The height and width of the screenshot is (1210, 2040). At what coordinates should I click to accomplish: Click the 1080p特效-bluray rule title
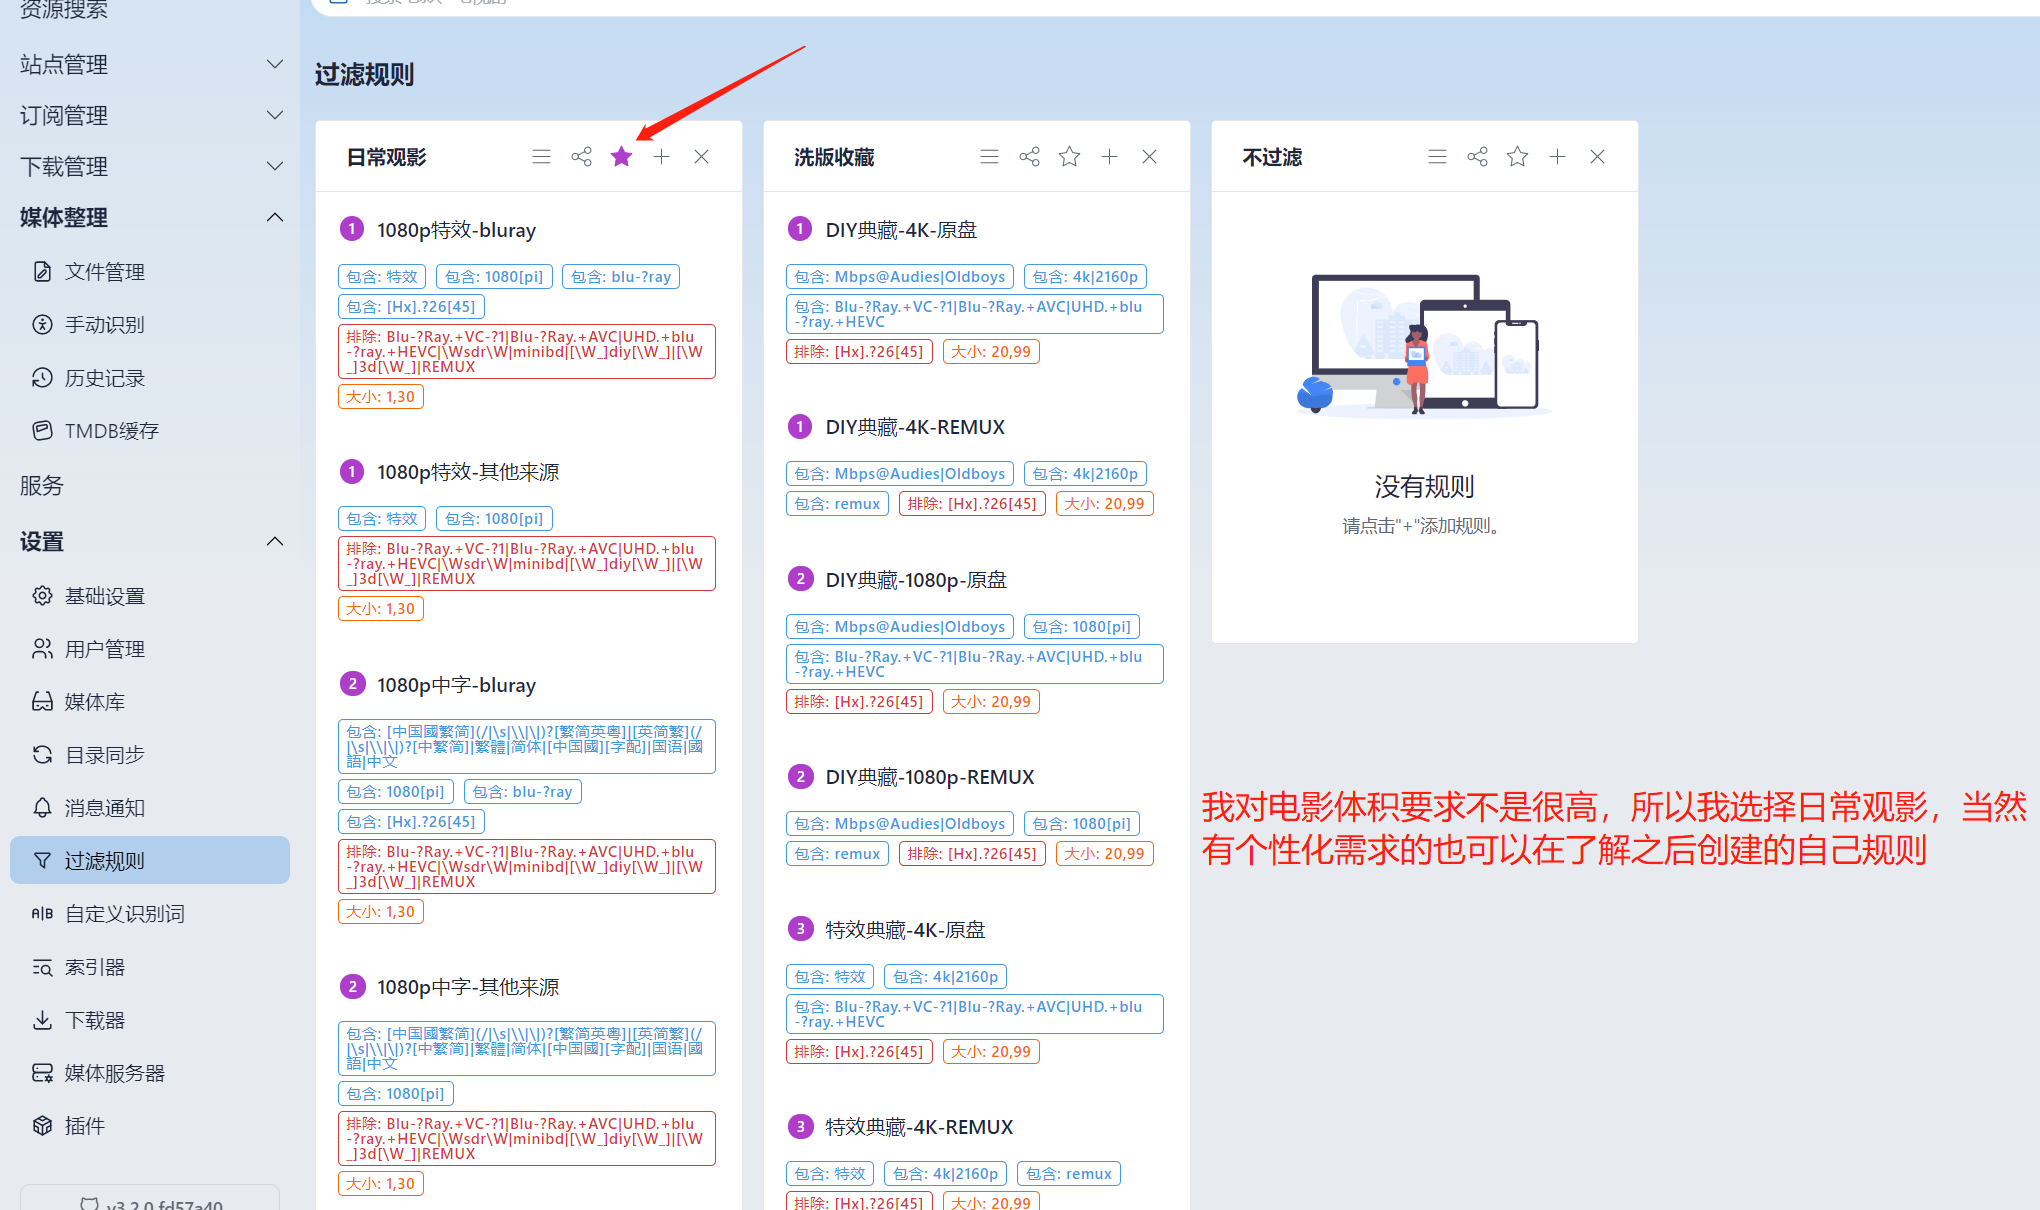(x=456, y=230)
